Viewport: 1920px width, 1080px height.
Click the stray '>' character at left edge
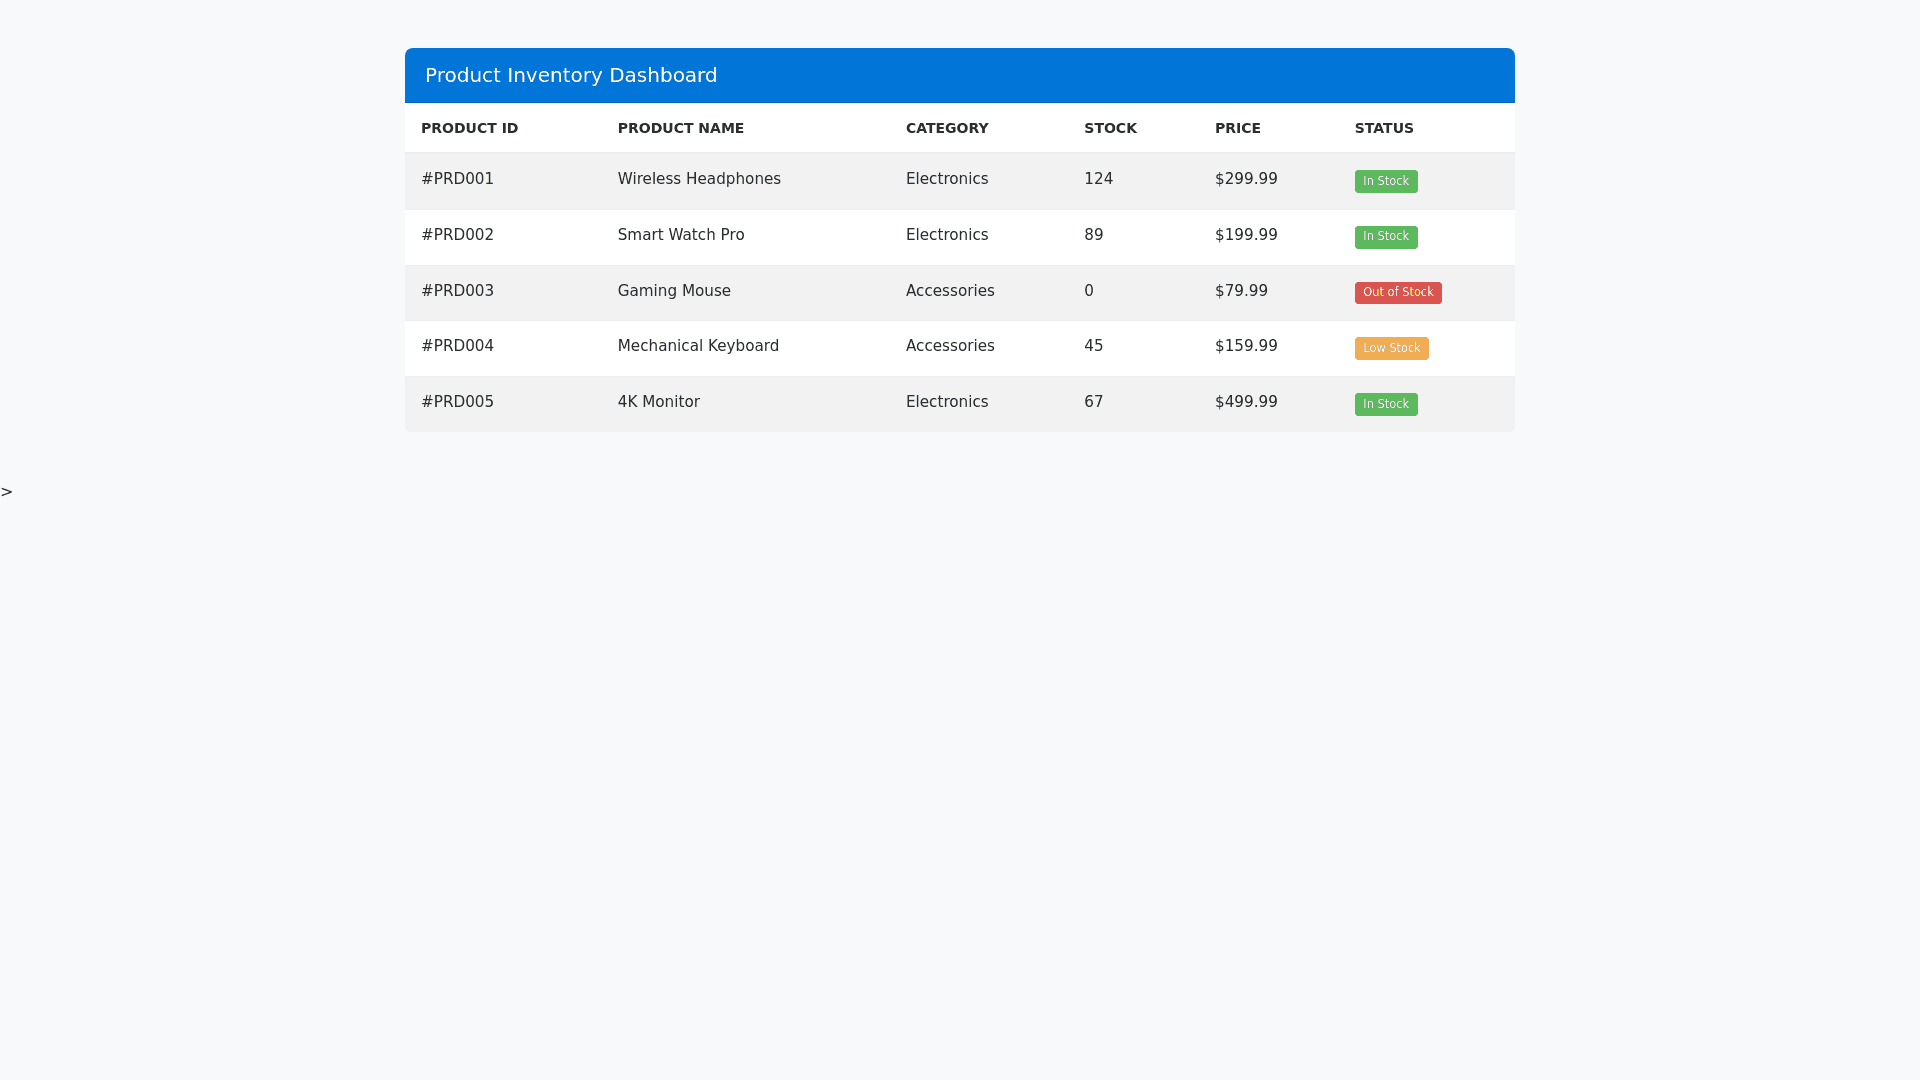(7, 492)
